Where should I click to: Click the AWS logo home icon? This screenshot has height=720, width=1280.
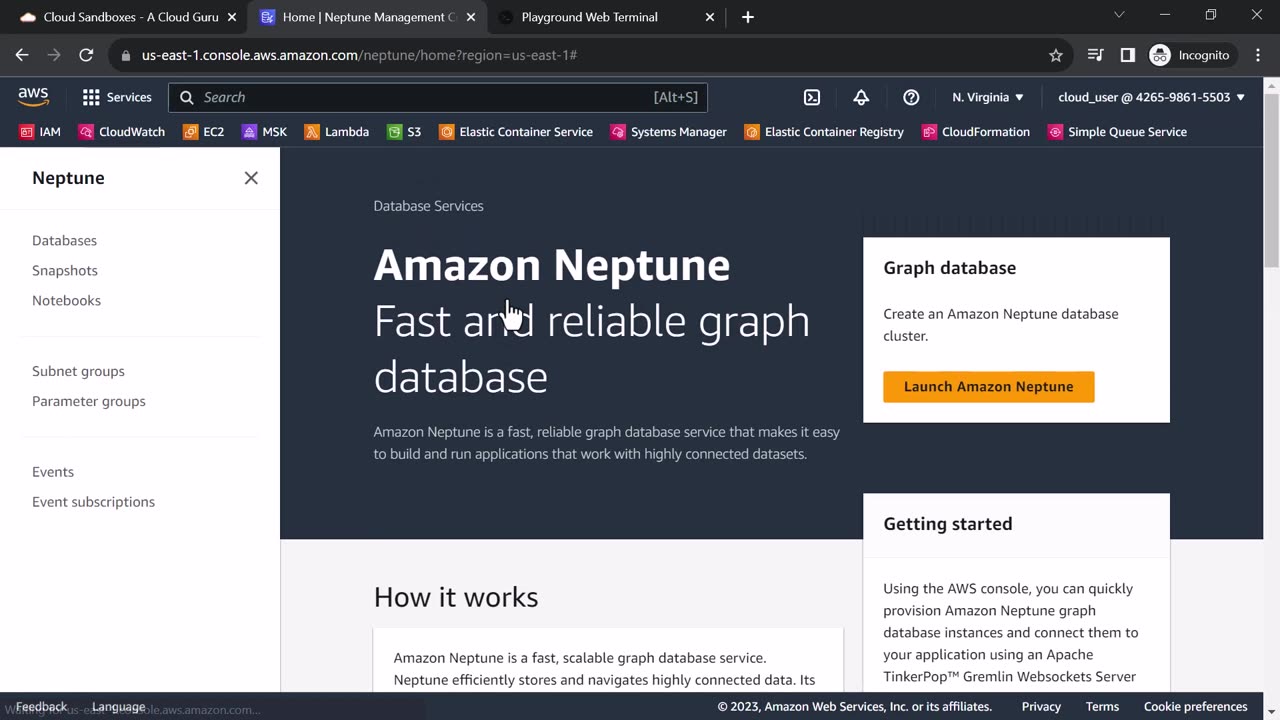[33, 96]
